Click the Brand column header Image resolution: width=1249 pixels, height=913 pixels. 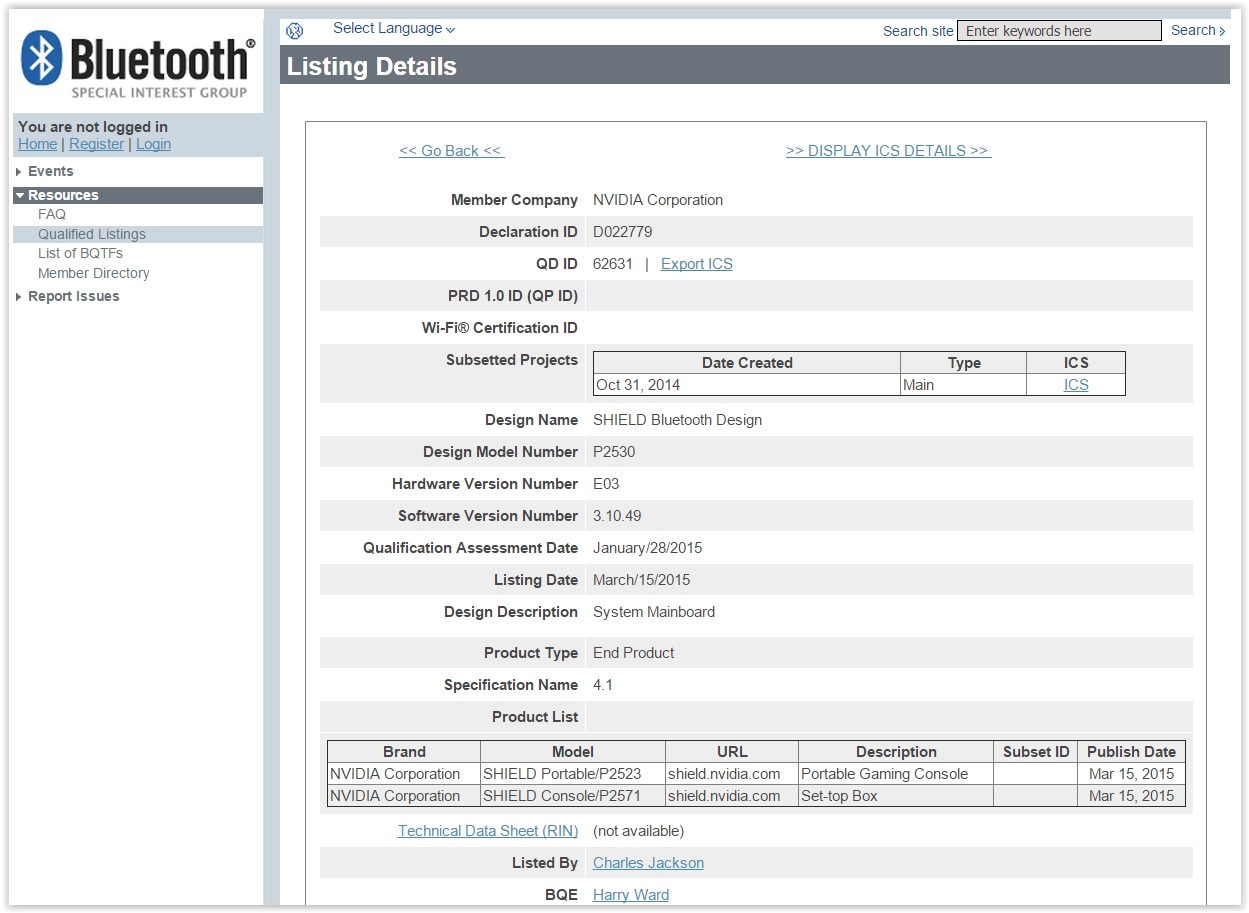pyautogui.click(x=404, y=752)
